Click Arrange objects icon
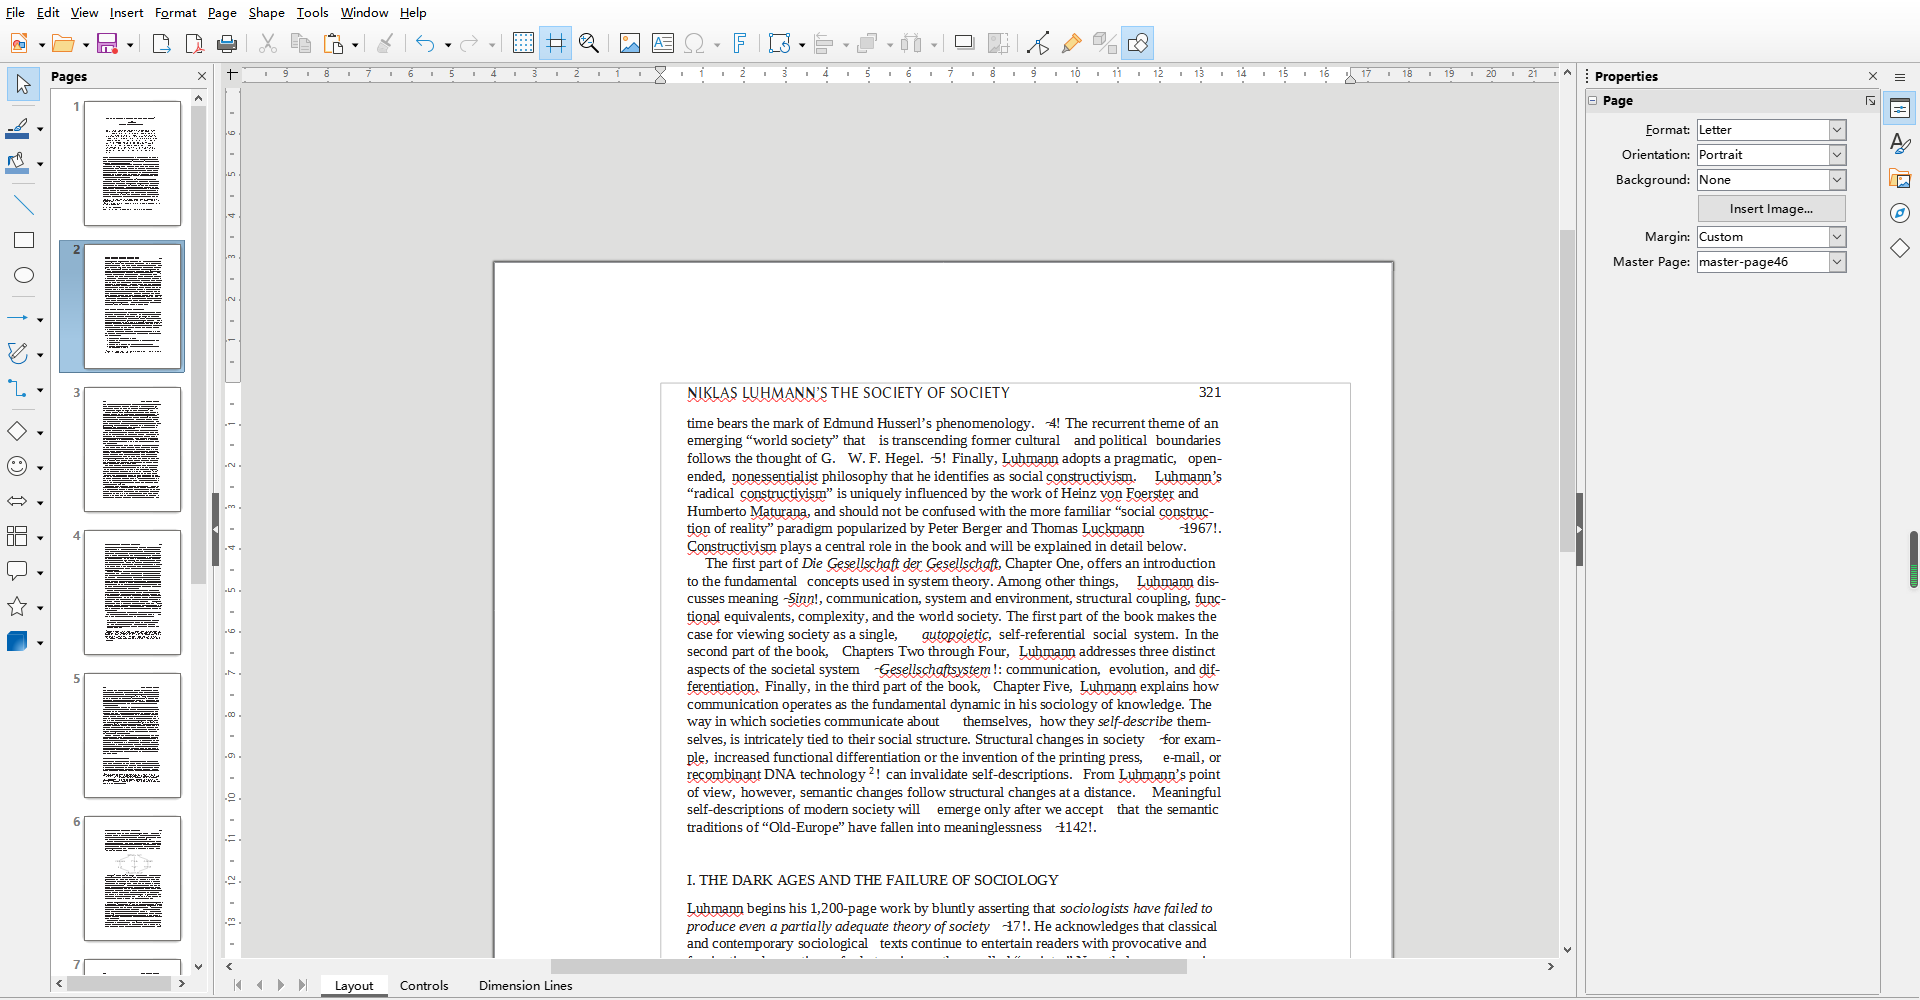This screenshot has height=1000, width=1920. (868, 43)
